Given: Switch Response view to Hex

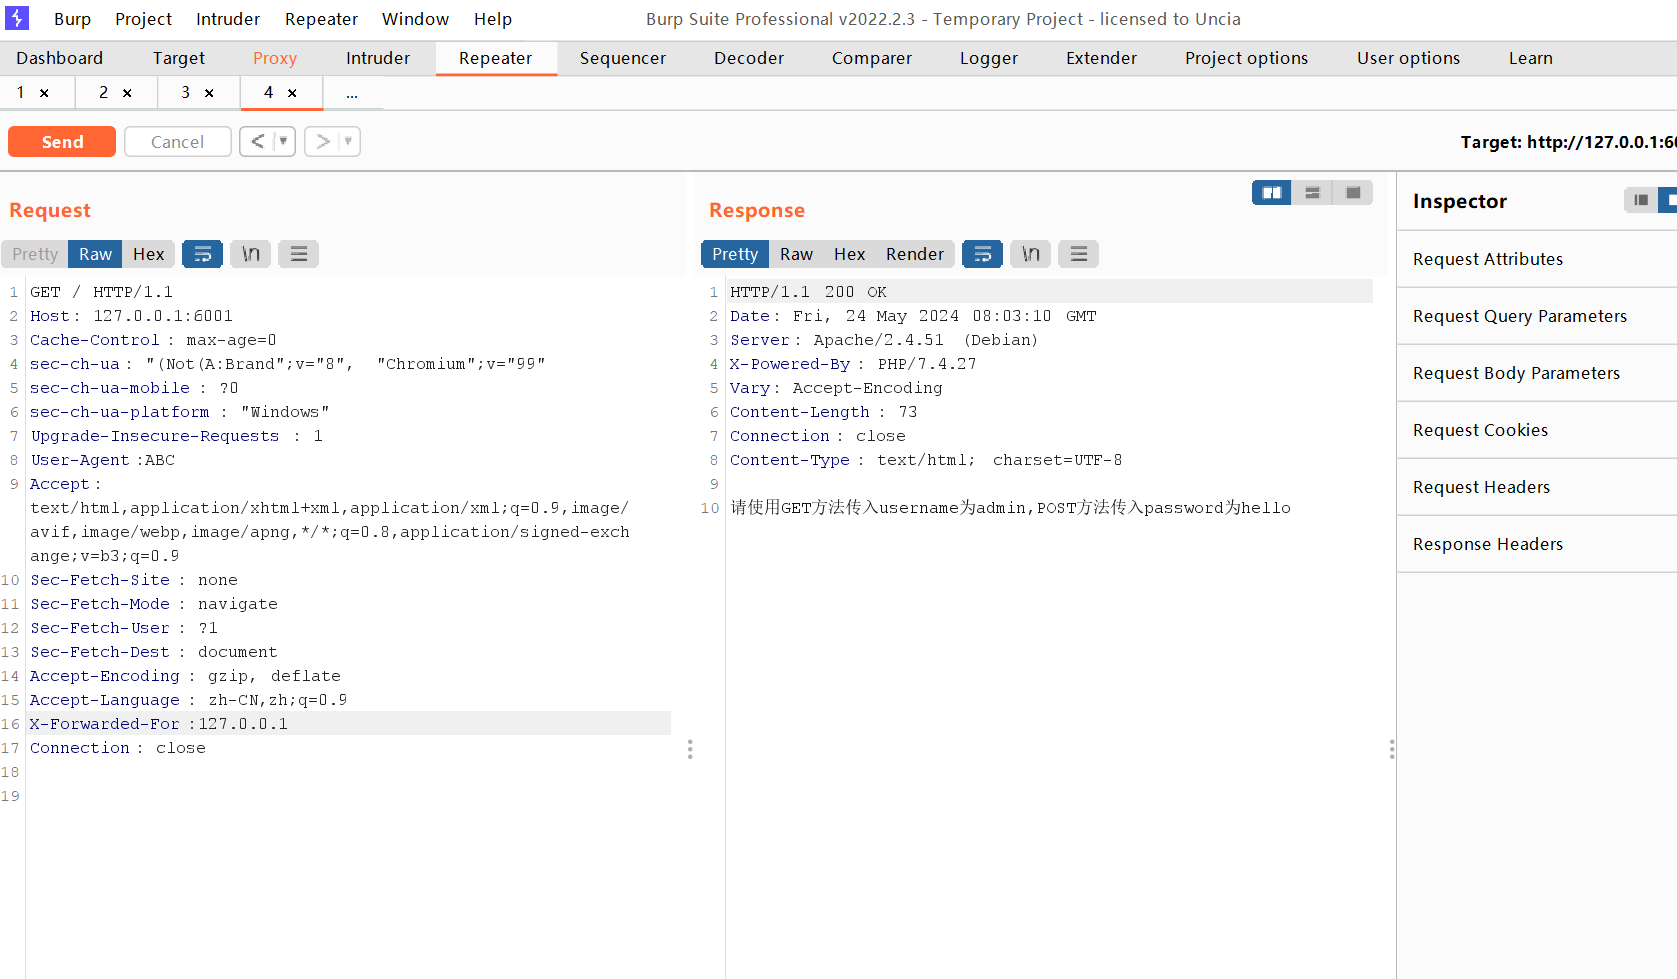Looking at the screenshot, I should coord(850,254).
